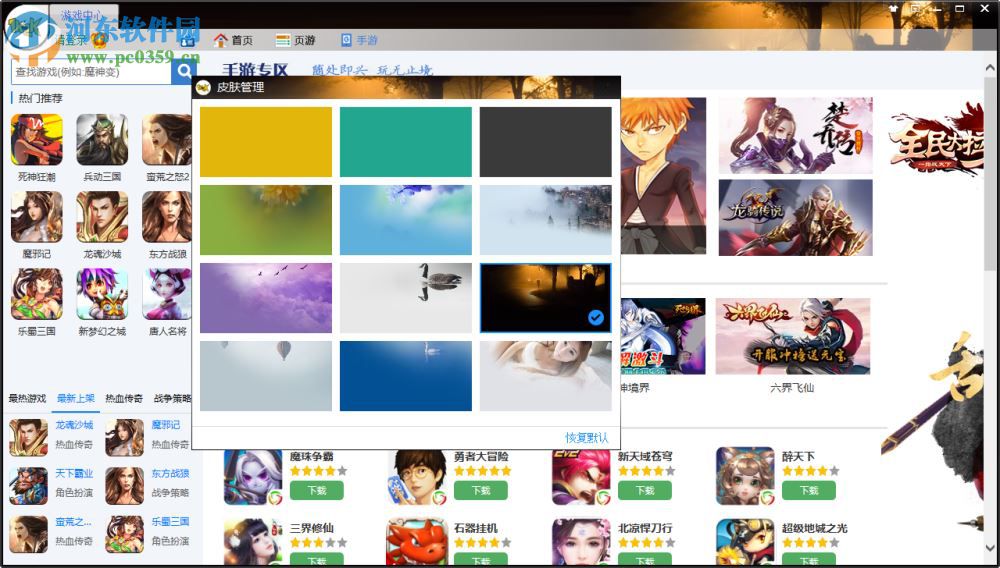The image size is (1000, 568).
Task: Open the 东方战狼 icon in 热门推荐
Action: (x=166, y=217)
